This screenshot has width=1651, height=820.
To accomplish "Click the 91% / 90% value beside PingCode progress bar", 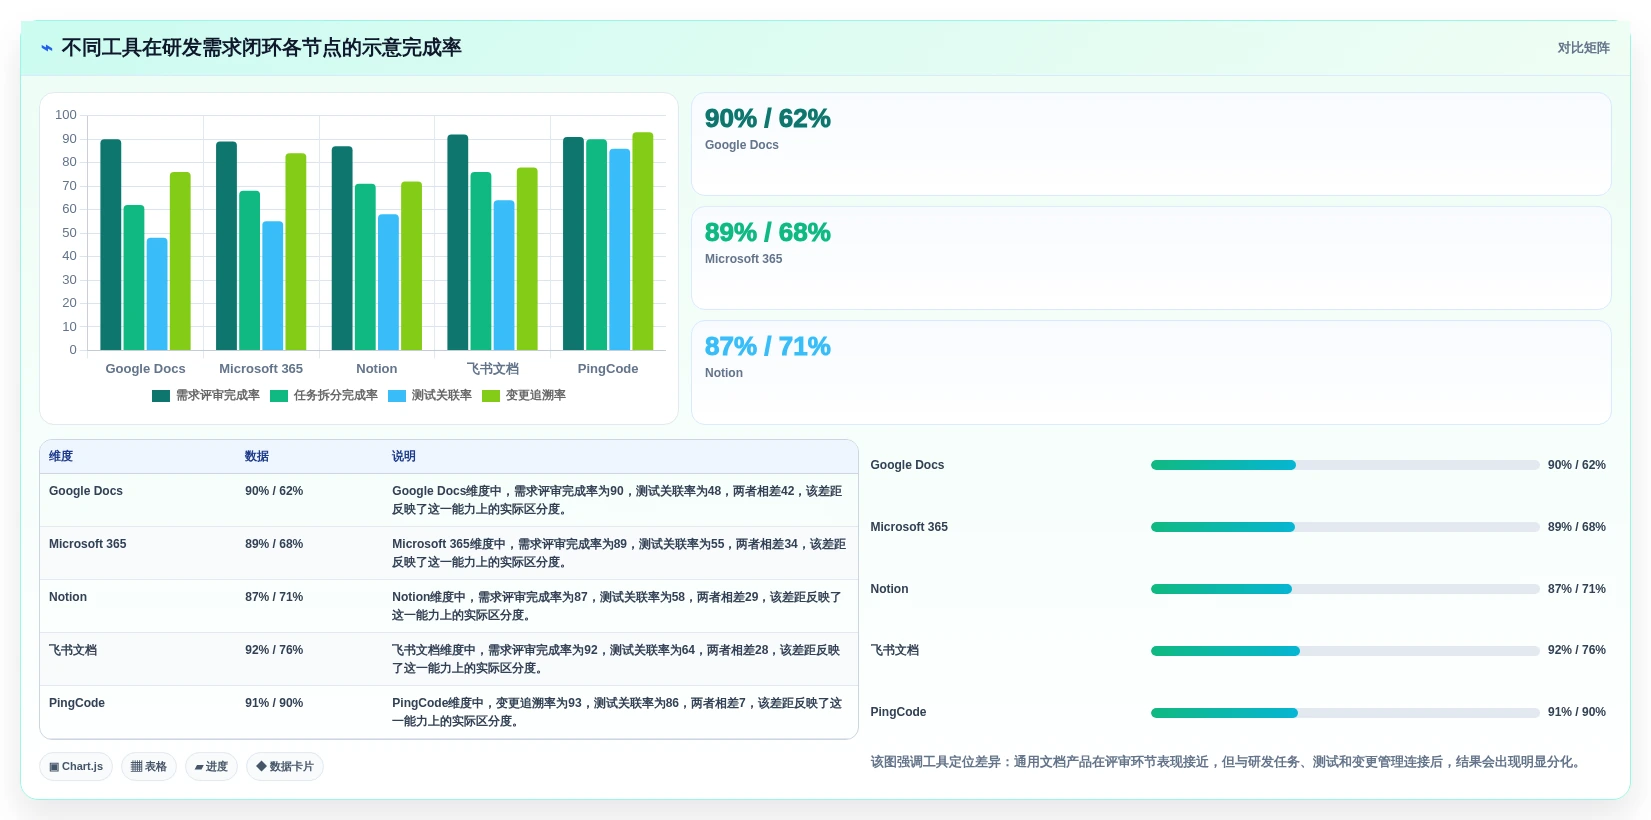I will point(1576,712).
